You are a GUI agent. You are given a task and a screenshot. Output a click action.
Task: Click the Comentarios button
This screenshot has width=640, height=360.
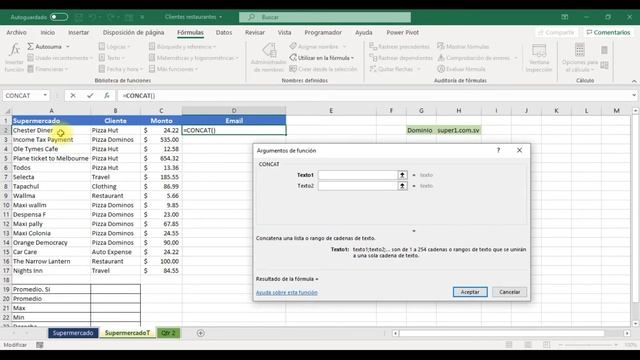pyautogui.click(x=608, y=32)
